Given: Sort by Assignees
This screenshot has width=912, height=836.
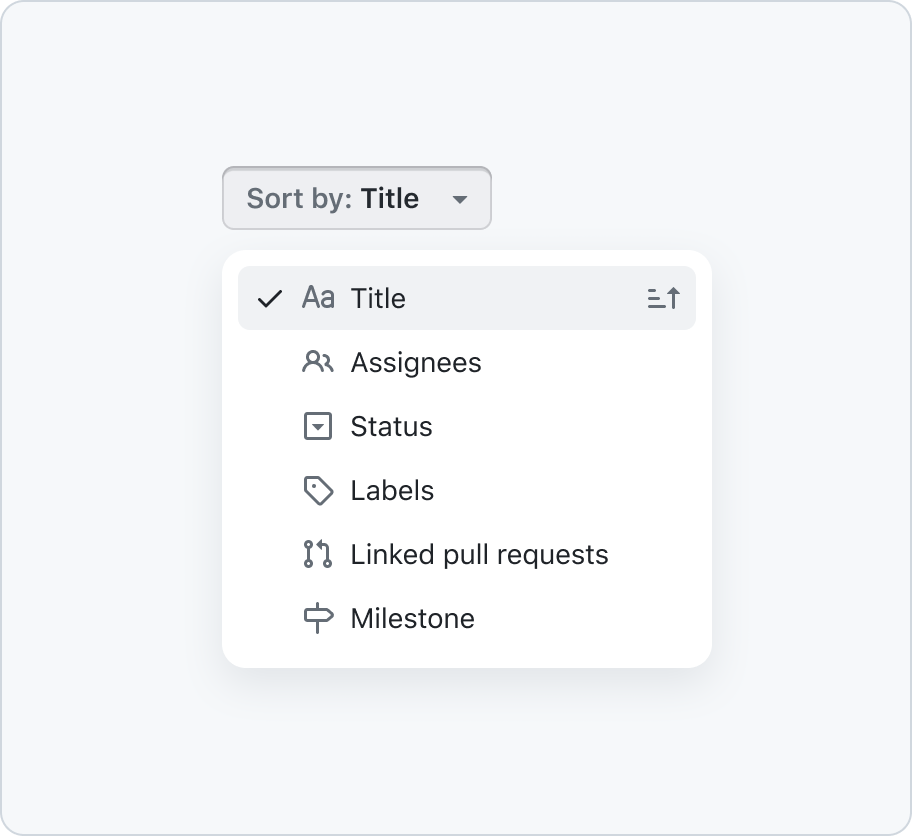Looking at the screenshot, I should click(466, 362).
